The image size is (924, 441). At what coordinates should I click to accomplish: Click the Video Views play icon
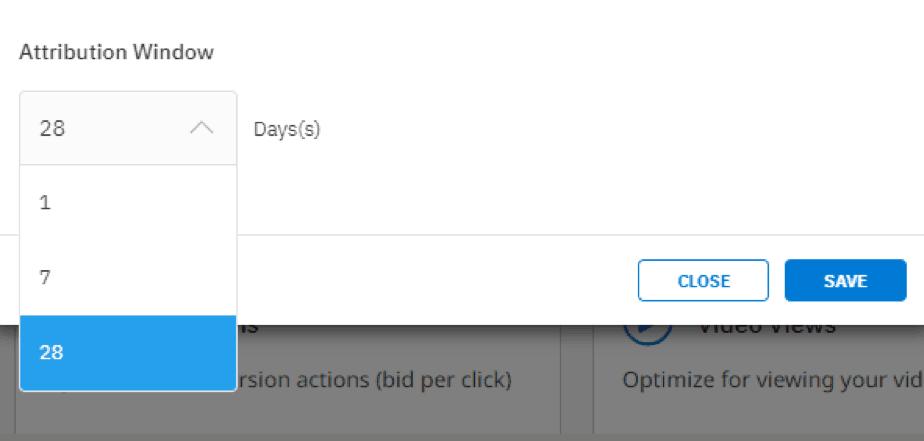pyautogui.click(x=648, y=334)
